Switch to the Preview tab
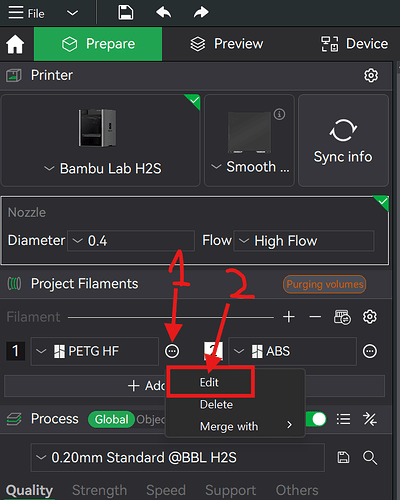The width and height of the screenshot is (400, 500). 227,44
